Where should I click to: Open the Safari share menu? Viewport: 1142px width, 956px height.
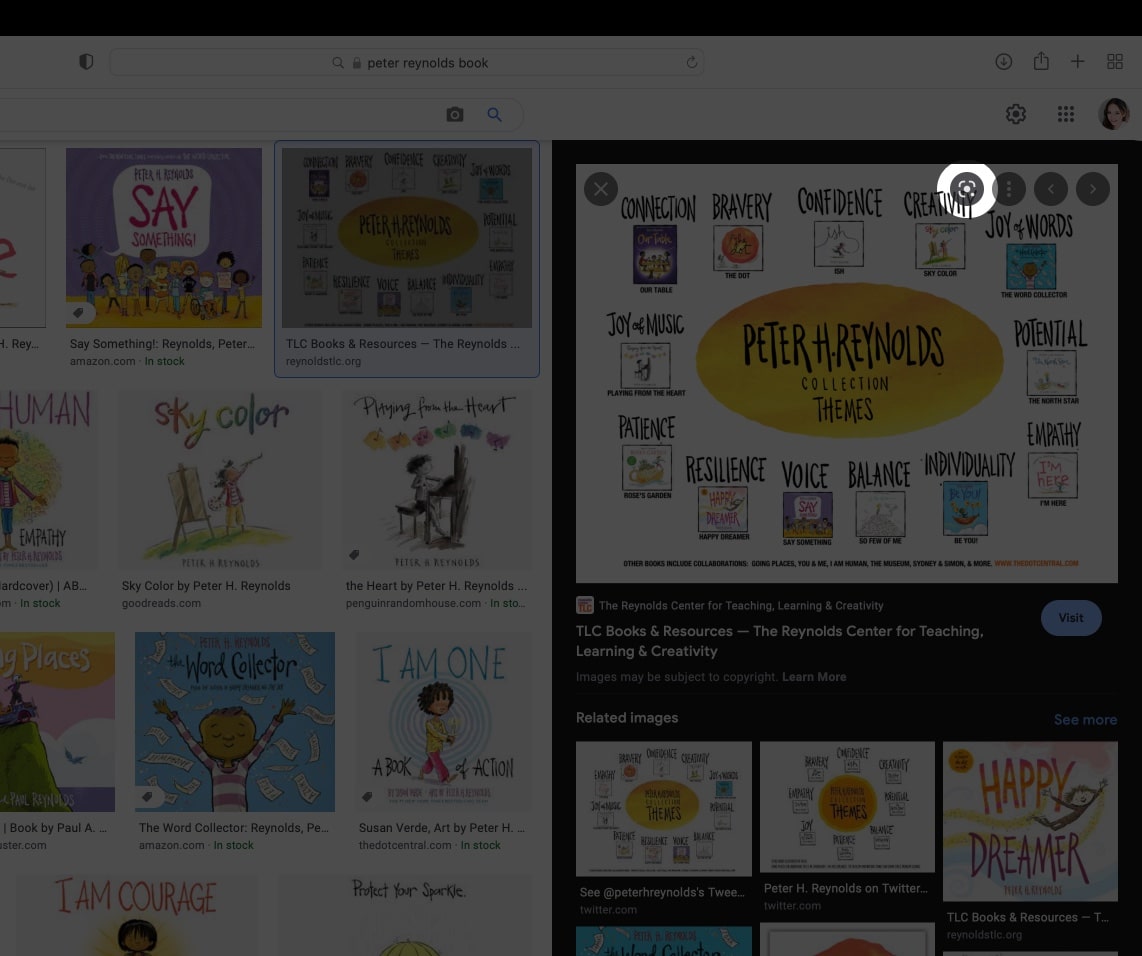click(x=1041, y=62)
